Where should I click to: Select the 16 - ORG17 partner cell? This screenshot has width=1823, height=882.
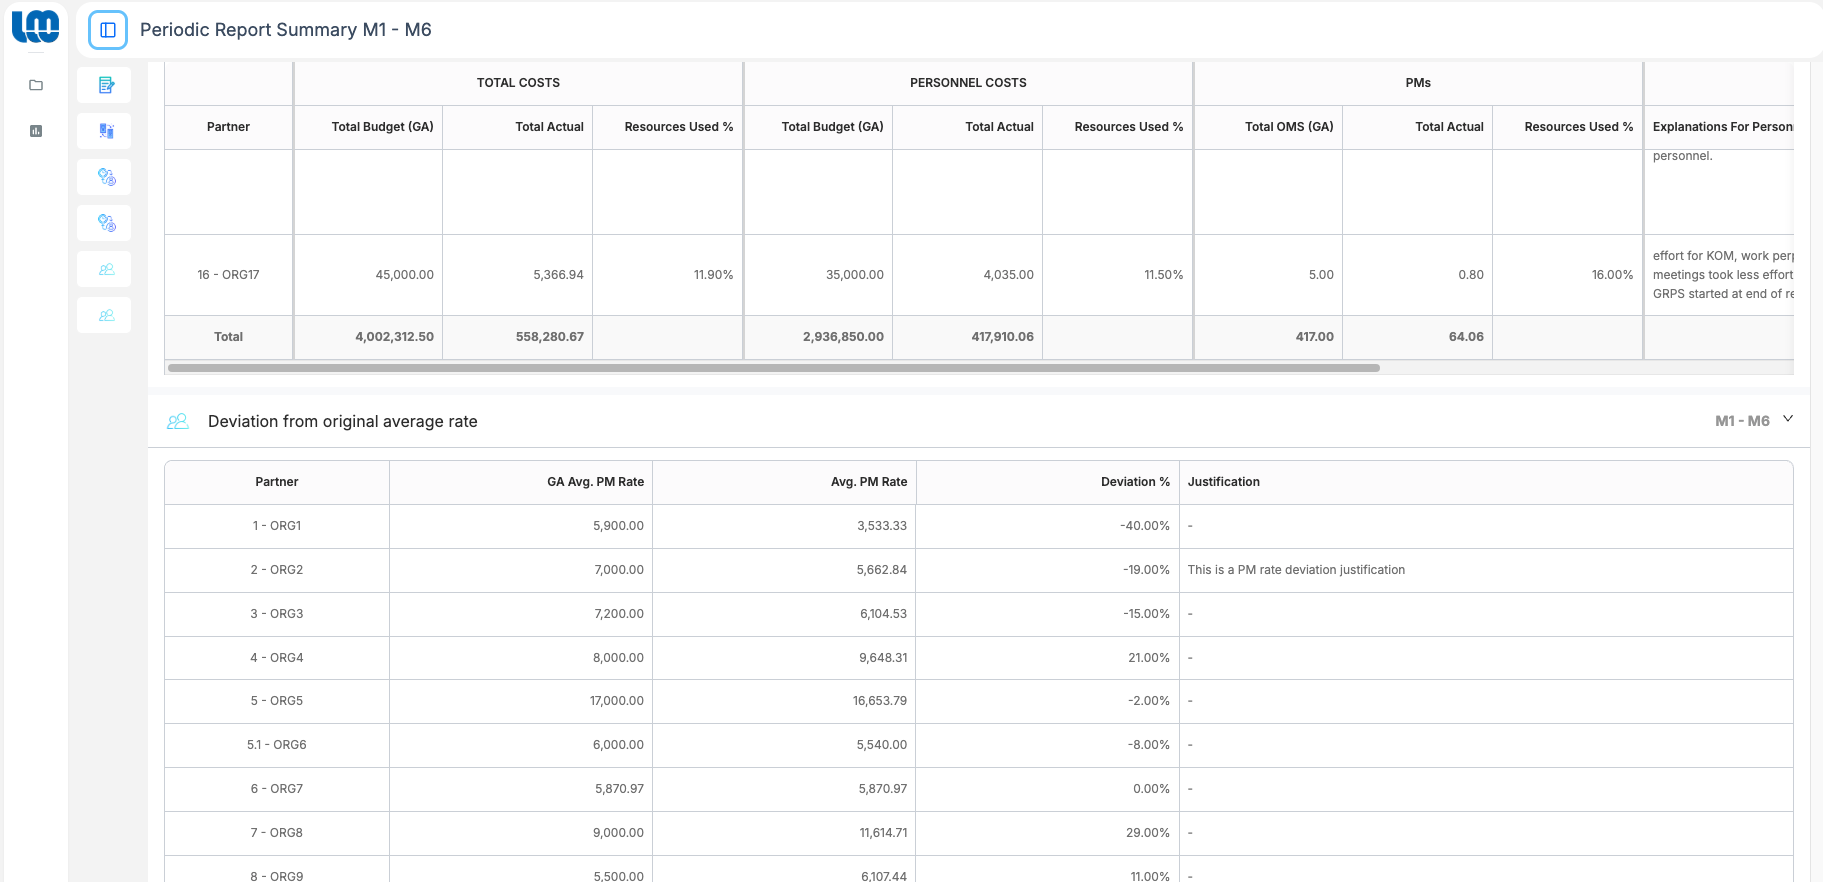[228, 275]
